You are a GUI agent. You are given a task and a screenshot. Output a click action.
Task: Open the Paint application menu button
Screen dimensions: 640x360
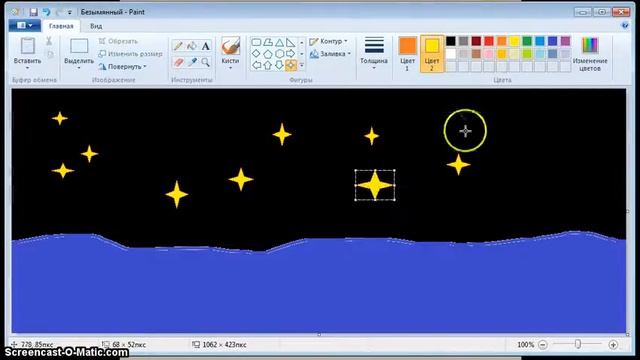pyautogui.click(x=24, y=26)
